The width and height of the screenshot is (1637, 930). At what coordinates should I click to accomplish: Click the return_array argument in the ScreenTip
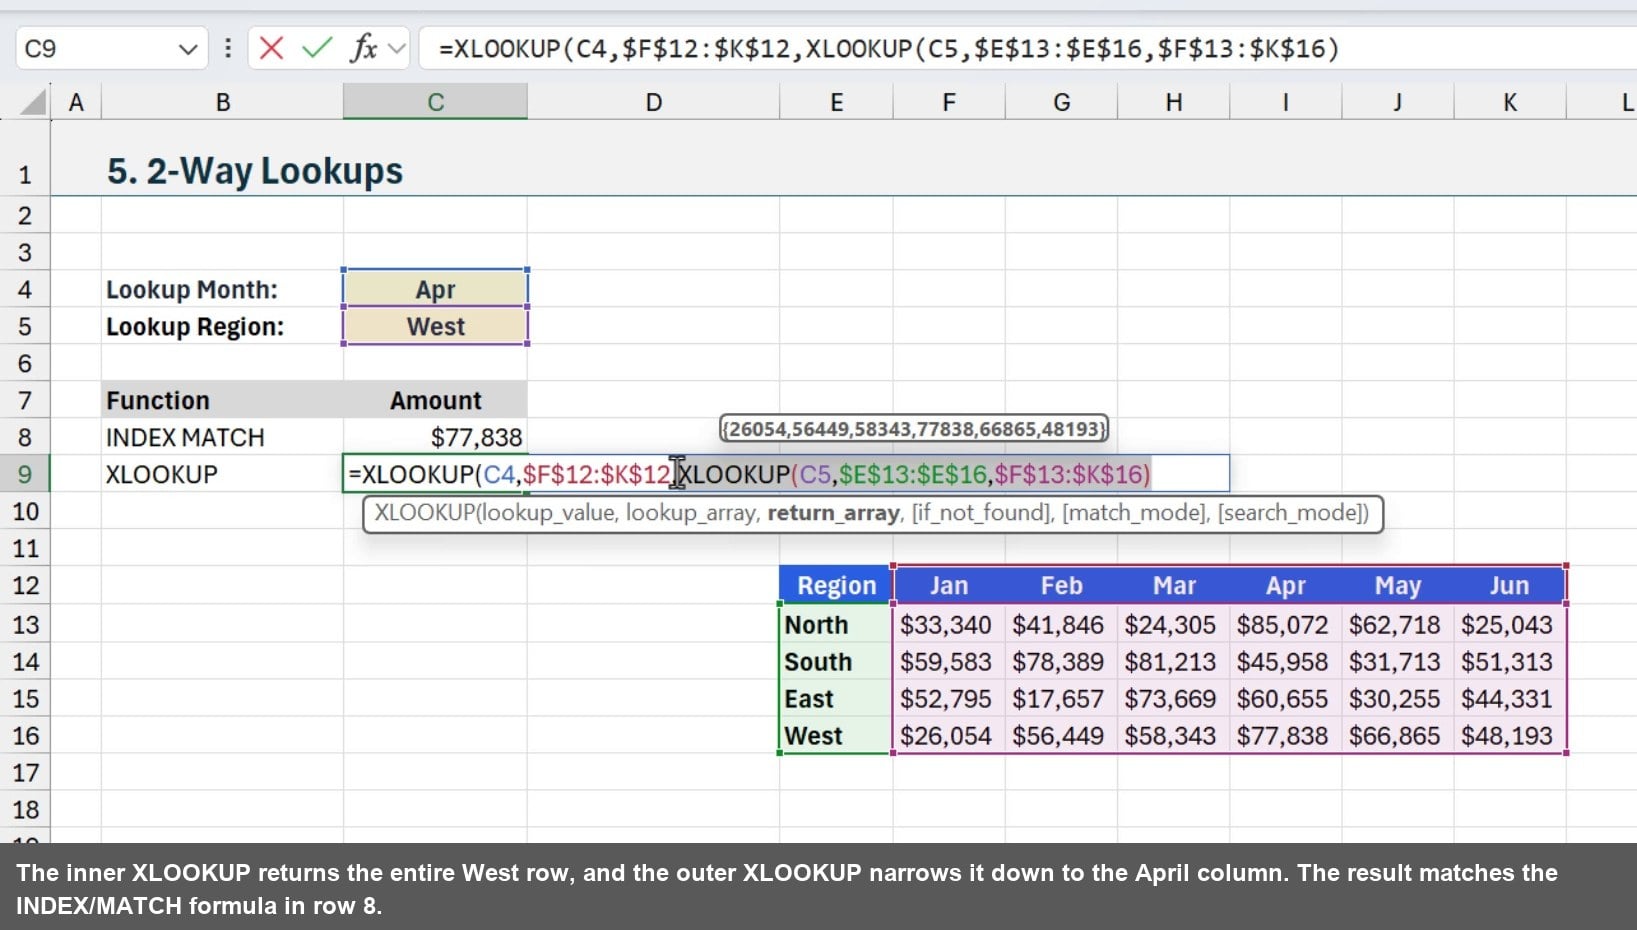(835, 513)
